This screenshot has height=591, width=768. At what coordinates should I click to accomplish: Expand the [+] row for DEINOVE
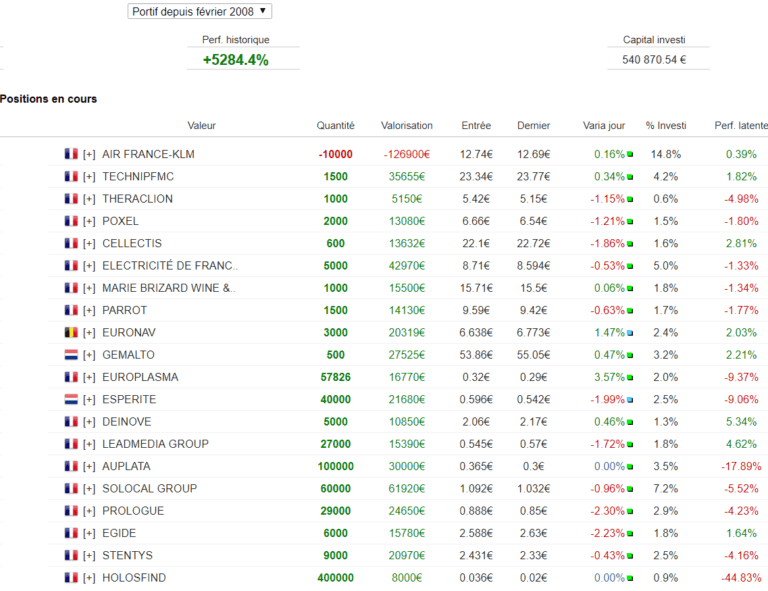[x=89, y=421]
